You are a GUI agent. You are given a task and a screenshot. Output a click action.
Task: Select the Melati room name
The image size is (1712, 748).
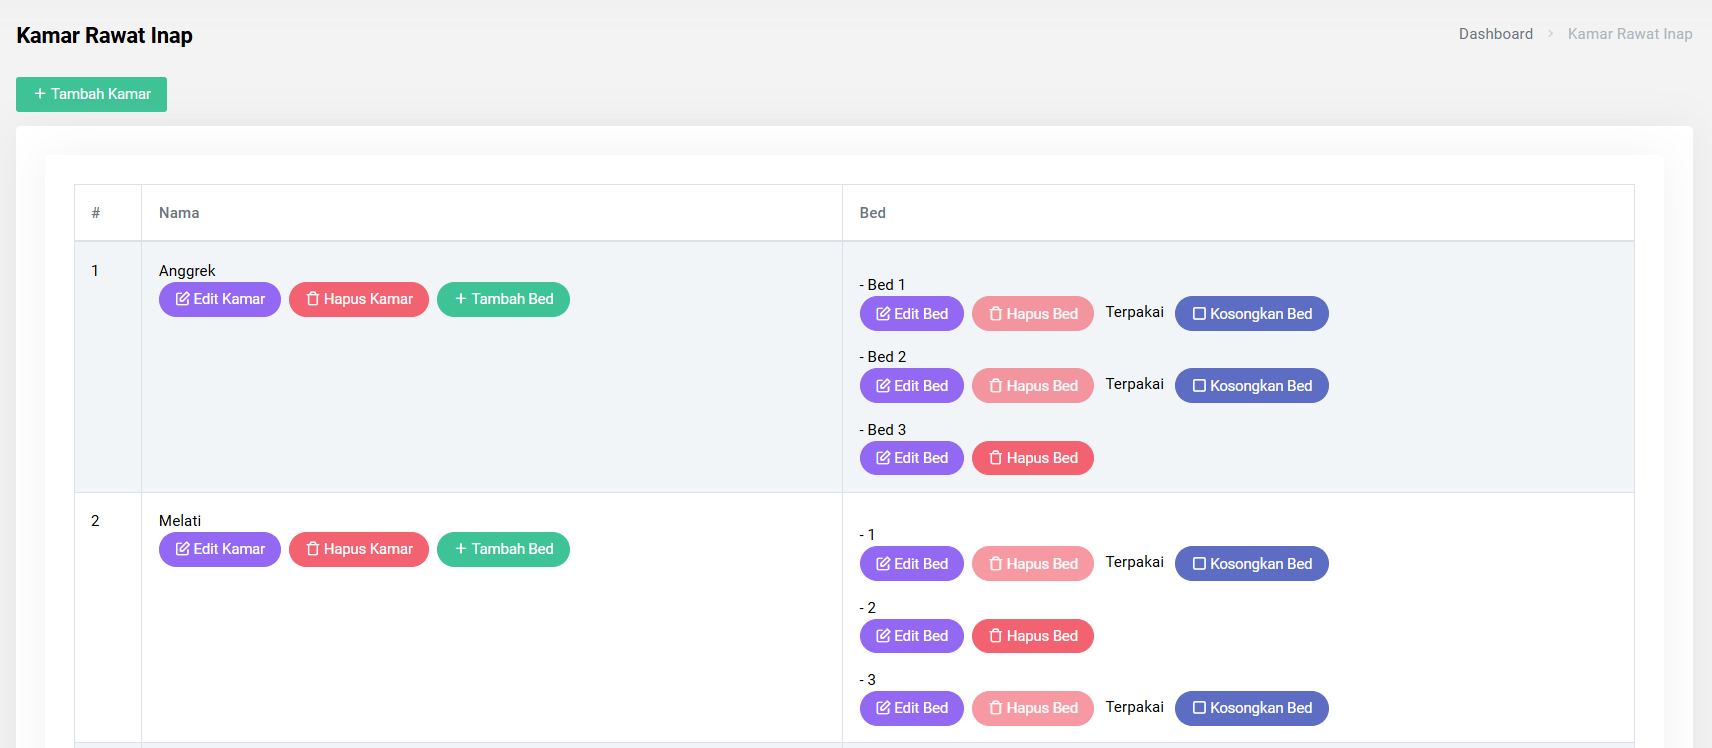pyautogui.click(x=180, y=521)
